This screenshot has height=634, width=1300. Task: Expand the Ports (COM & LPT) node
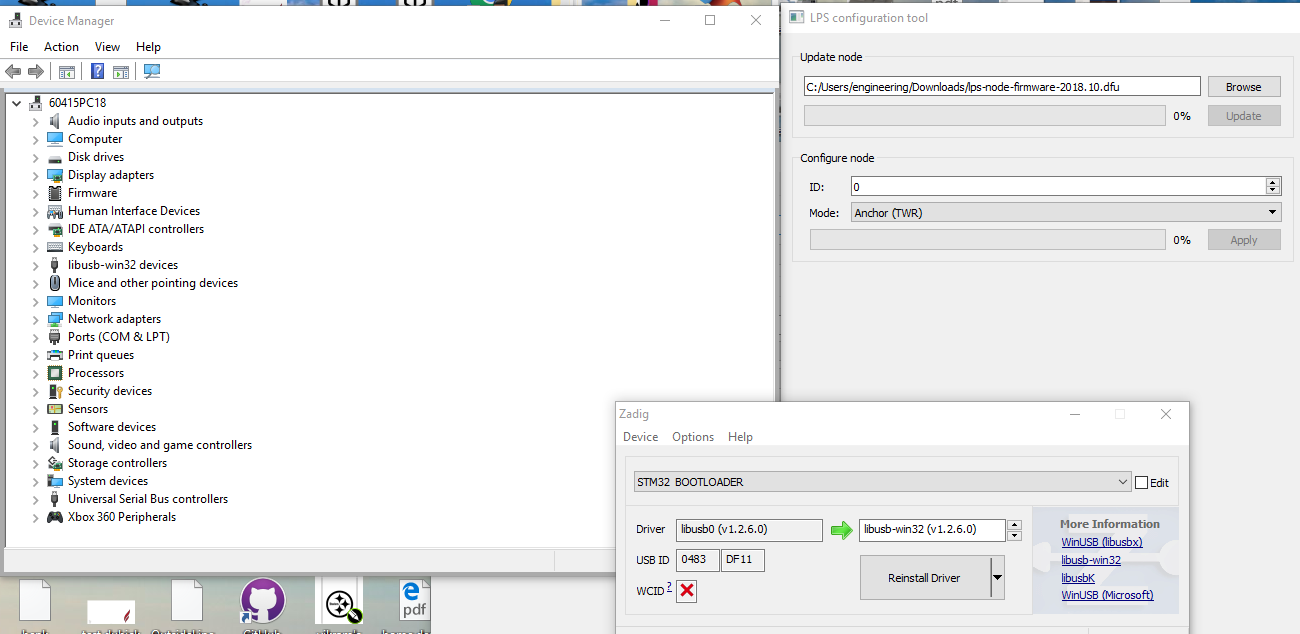36,337
